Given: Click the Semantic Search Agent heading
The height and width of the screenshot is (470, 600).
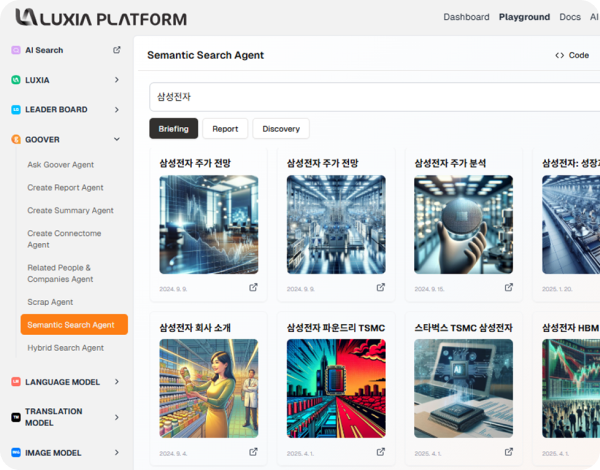Looking at the screenshot, I should pyautogui.click(x=205, y=55).
